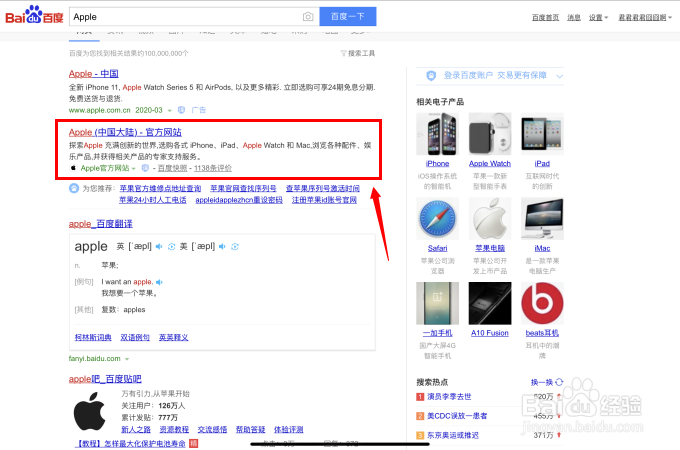Click shield icon beside account login banner

pos(431,75)
